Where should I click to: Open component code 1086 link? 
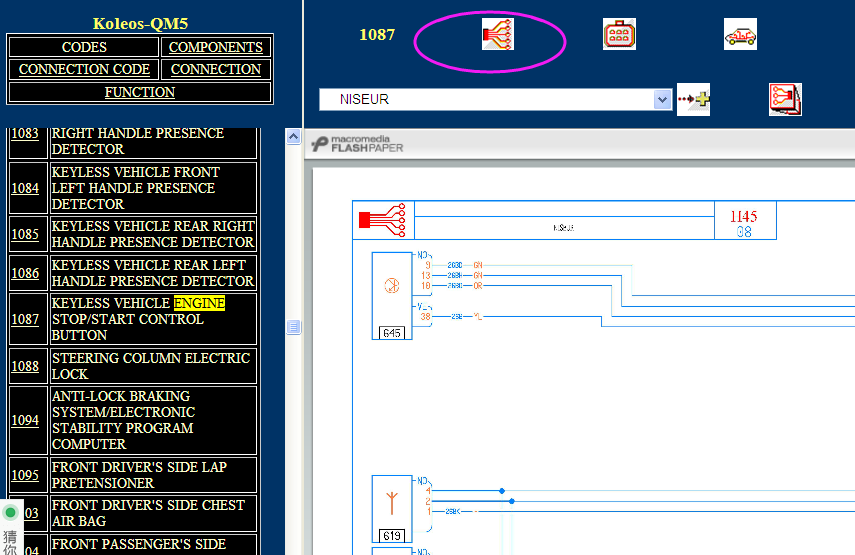(x=25, y=273)
